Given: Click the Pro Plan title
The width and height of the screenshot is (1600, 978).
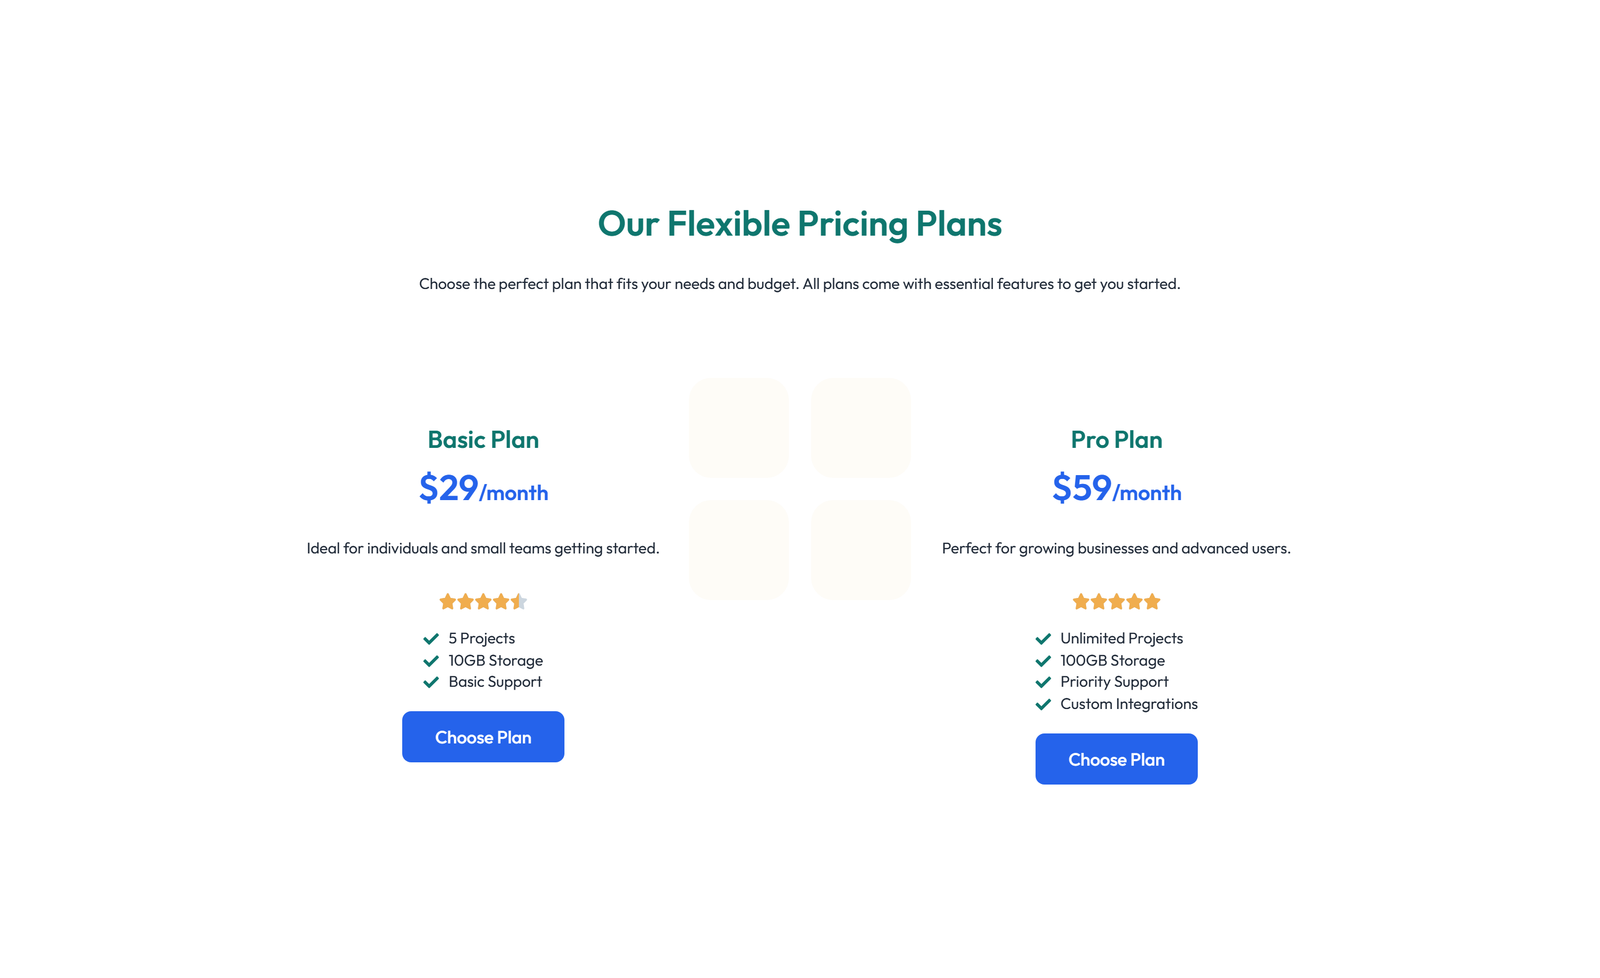Looking at the screenshot, I should pyautogui.click(x=1116, y=439).
